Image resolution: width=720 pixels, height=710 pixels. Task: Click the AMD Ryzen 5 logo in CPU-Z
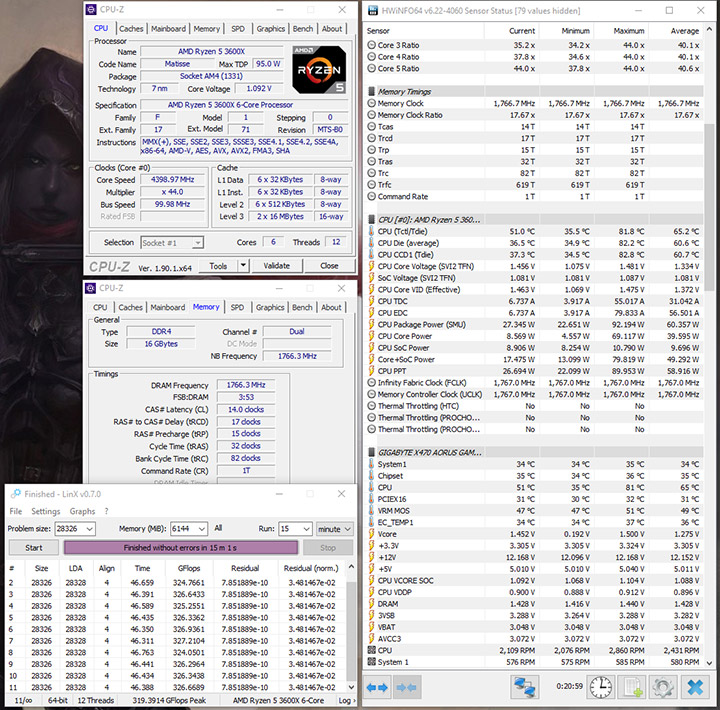coord(319,68)
